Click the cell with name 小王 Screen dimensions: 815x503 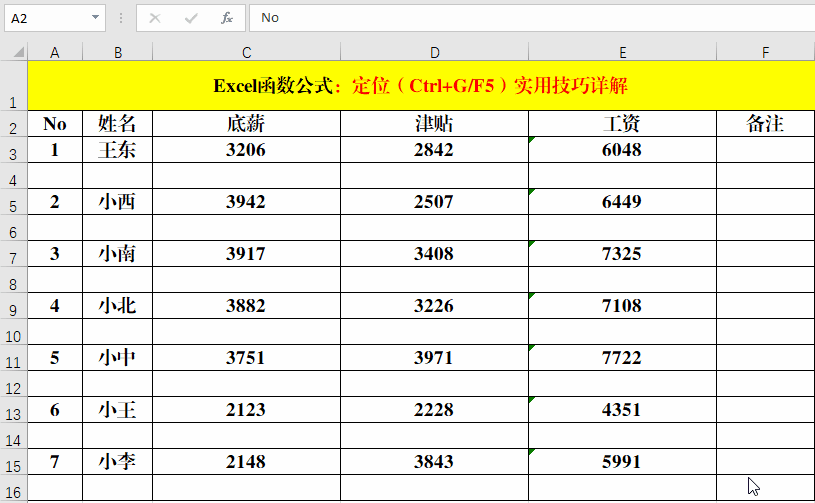coord(117,409)
